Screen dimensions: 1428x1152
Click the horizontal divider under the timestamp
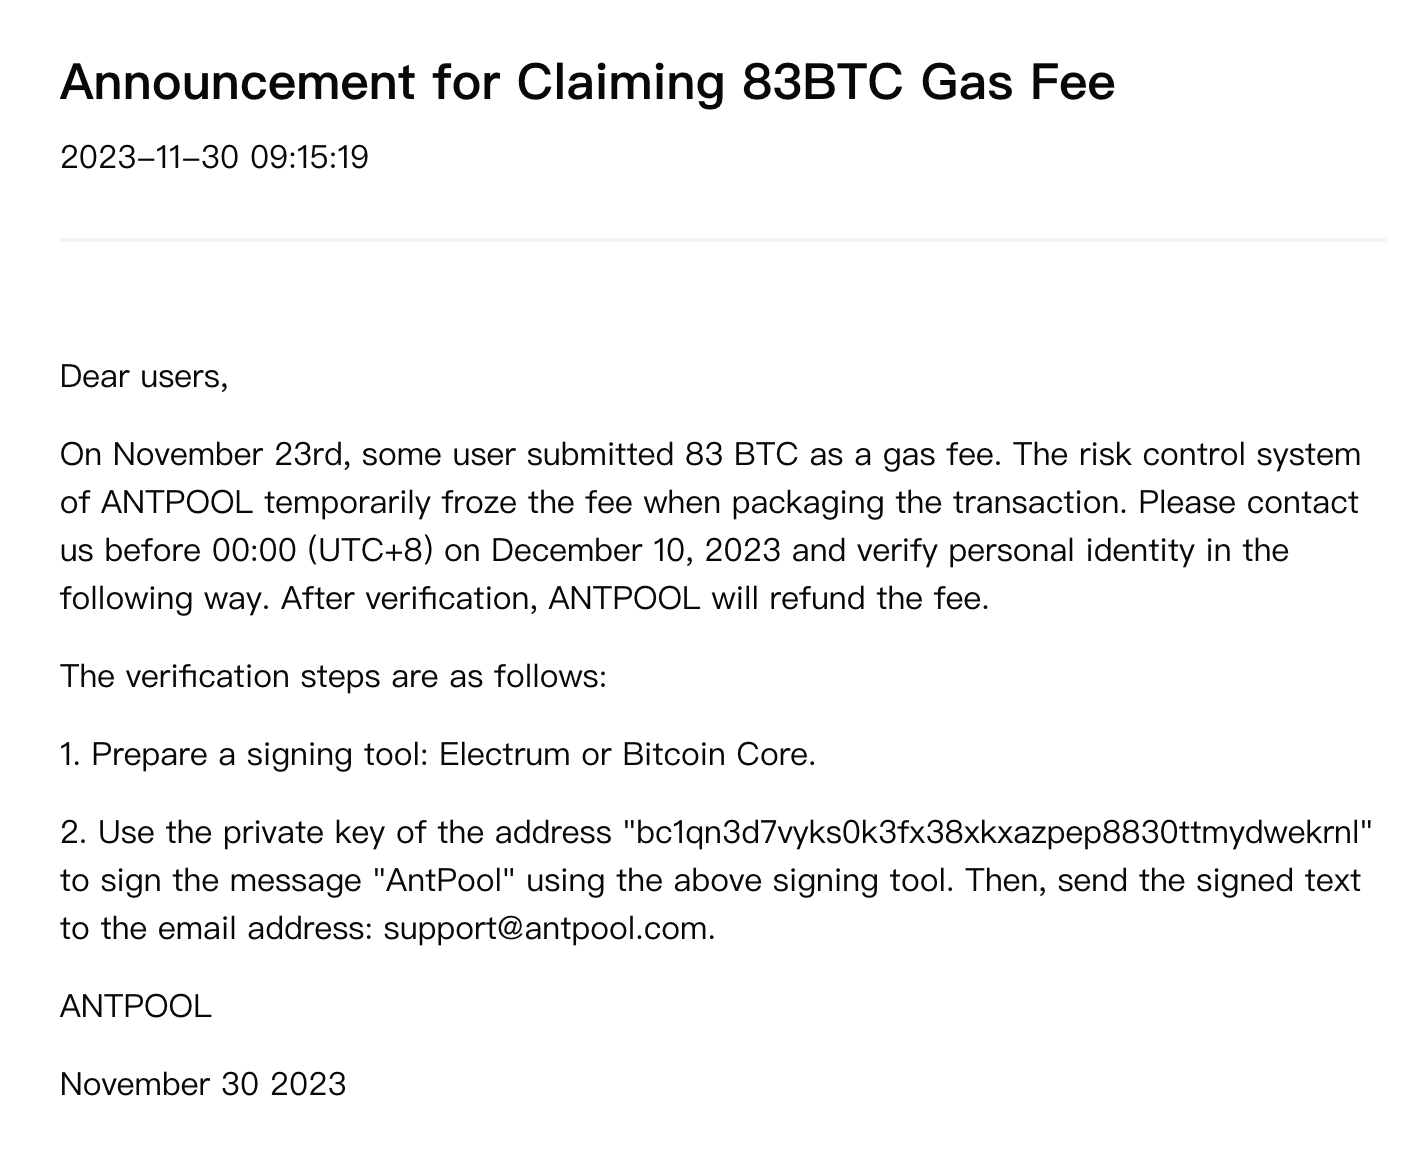722,240
